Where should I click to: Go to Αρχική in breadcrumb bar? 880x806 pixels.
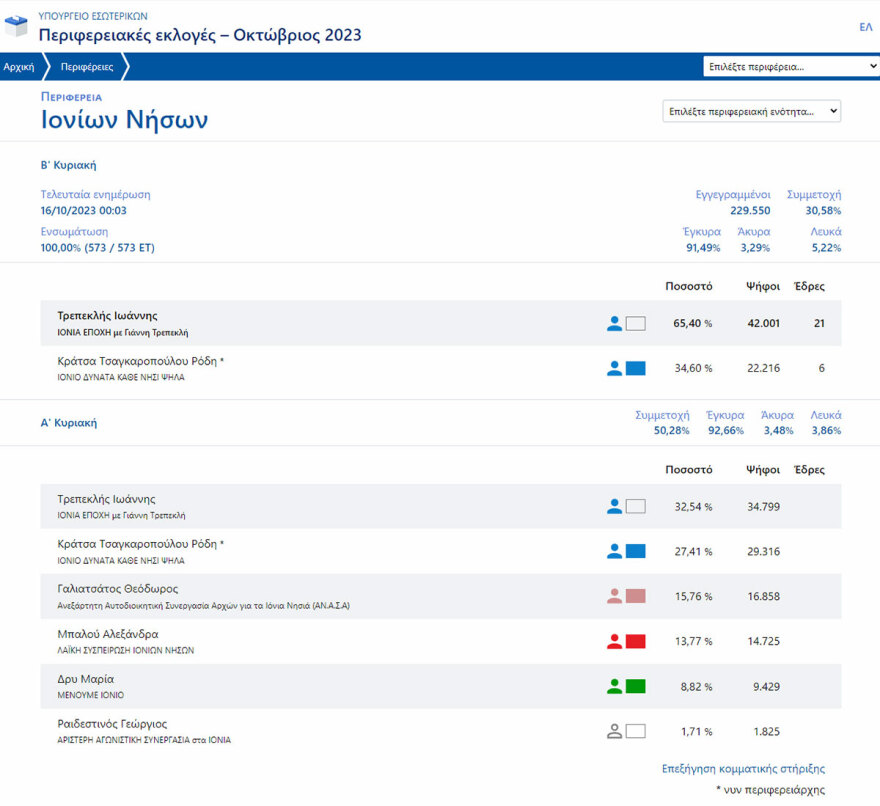pos(19,67)
